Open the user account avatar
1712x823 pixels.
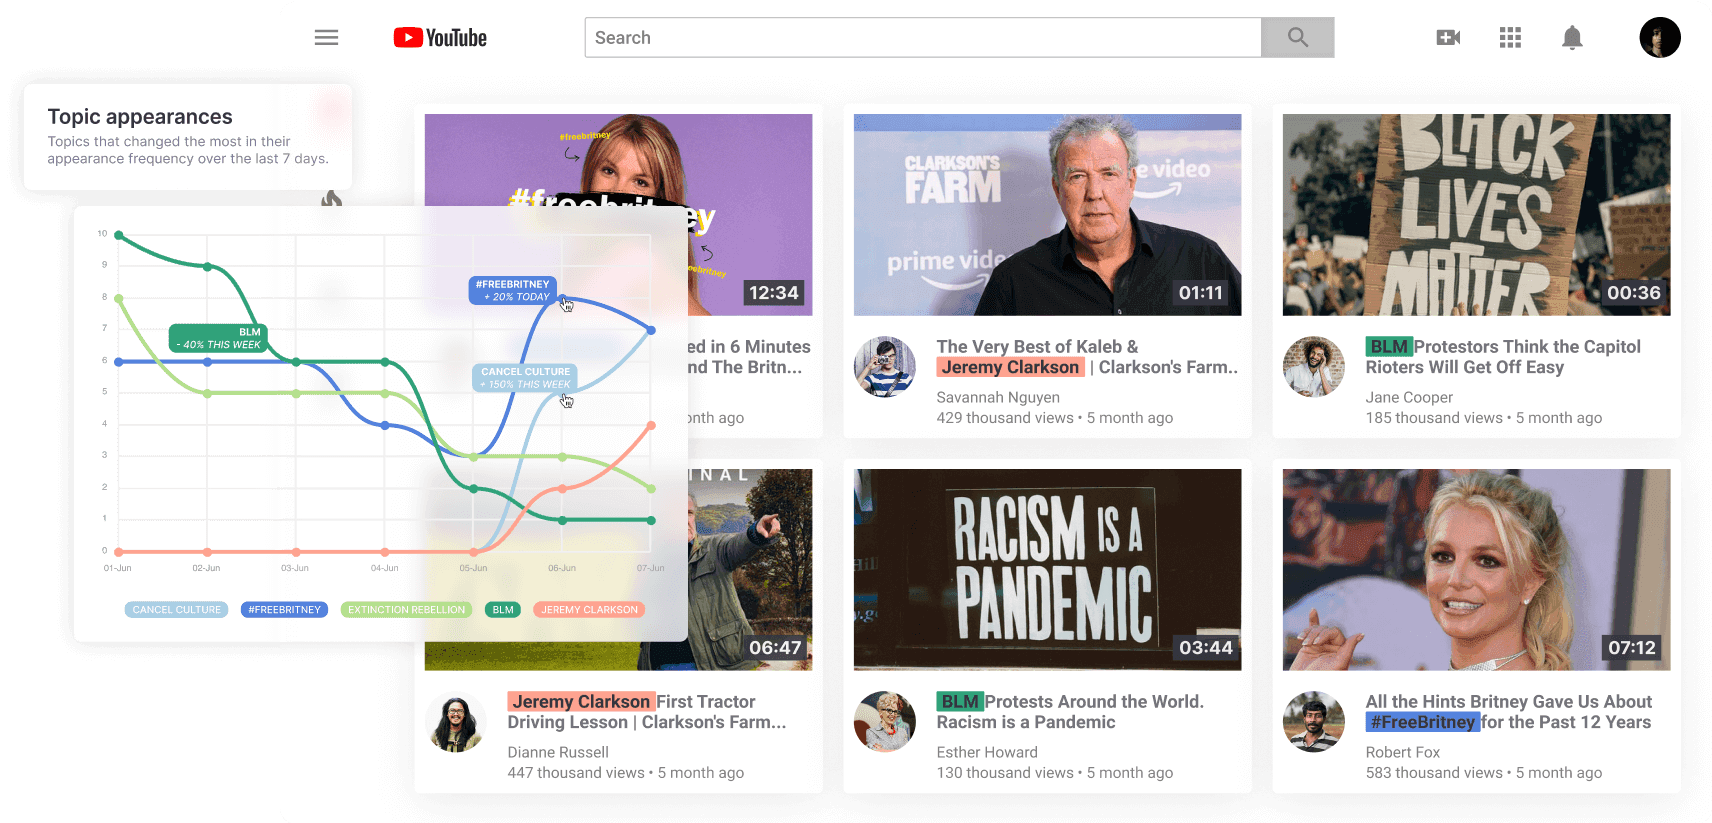pyautogui.click(x=1659, y=38)
